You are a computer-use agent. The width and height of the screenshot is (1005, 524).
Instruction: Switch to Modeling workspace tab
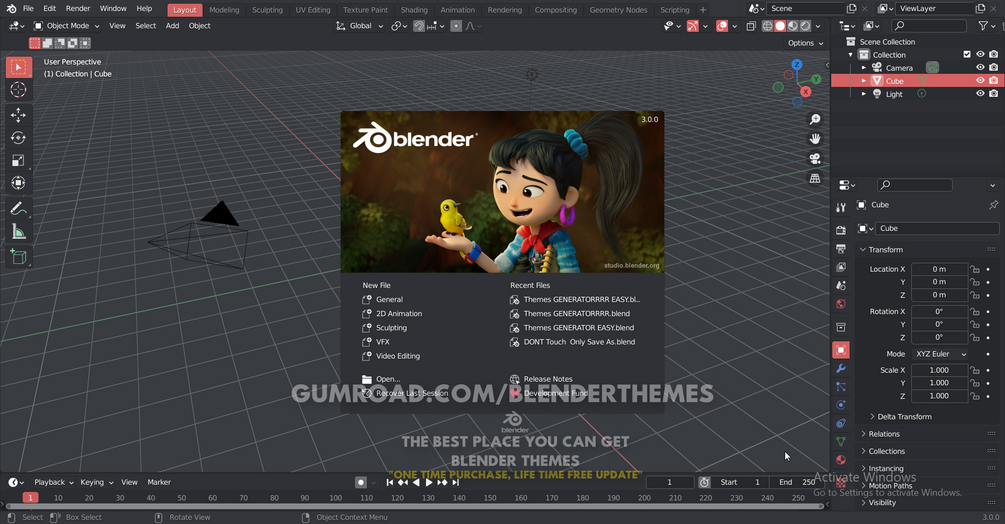click(x=224, y=10)
